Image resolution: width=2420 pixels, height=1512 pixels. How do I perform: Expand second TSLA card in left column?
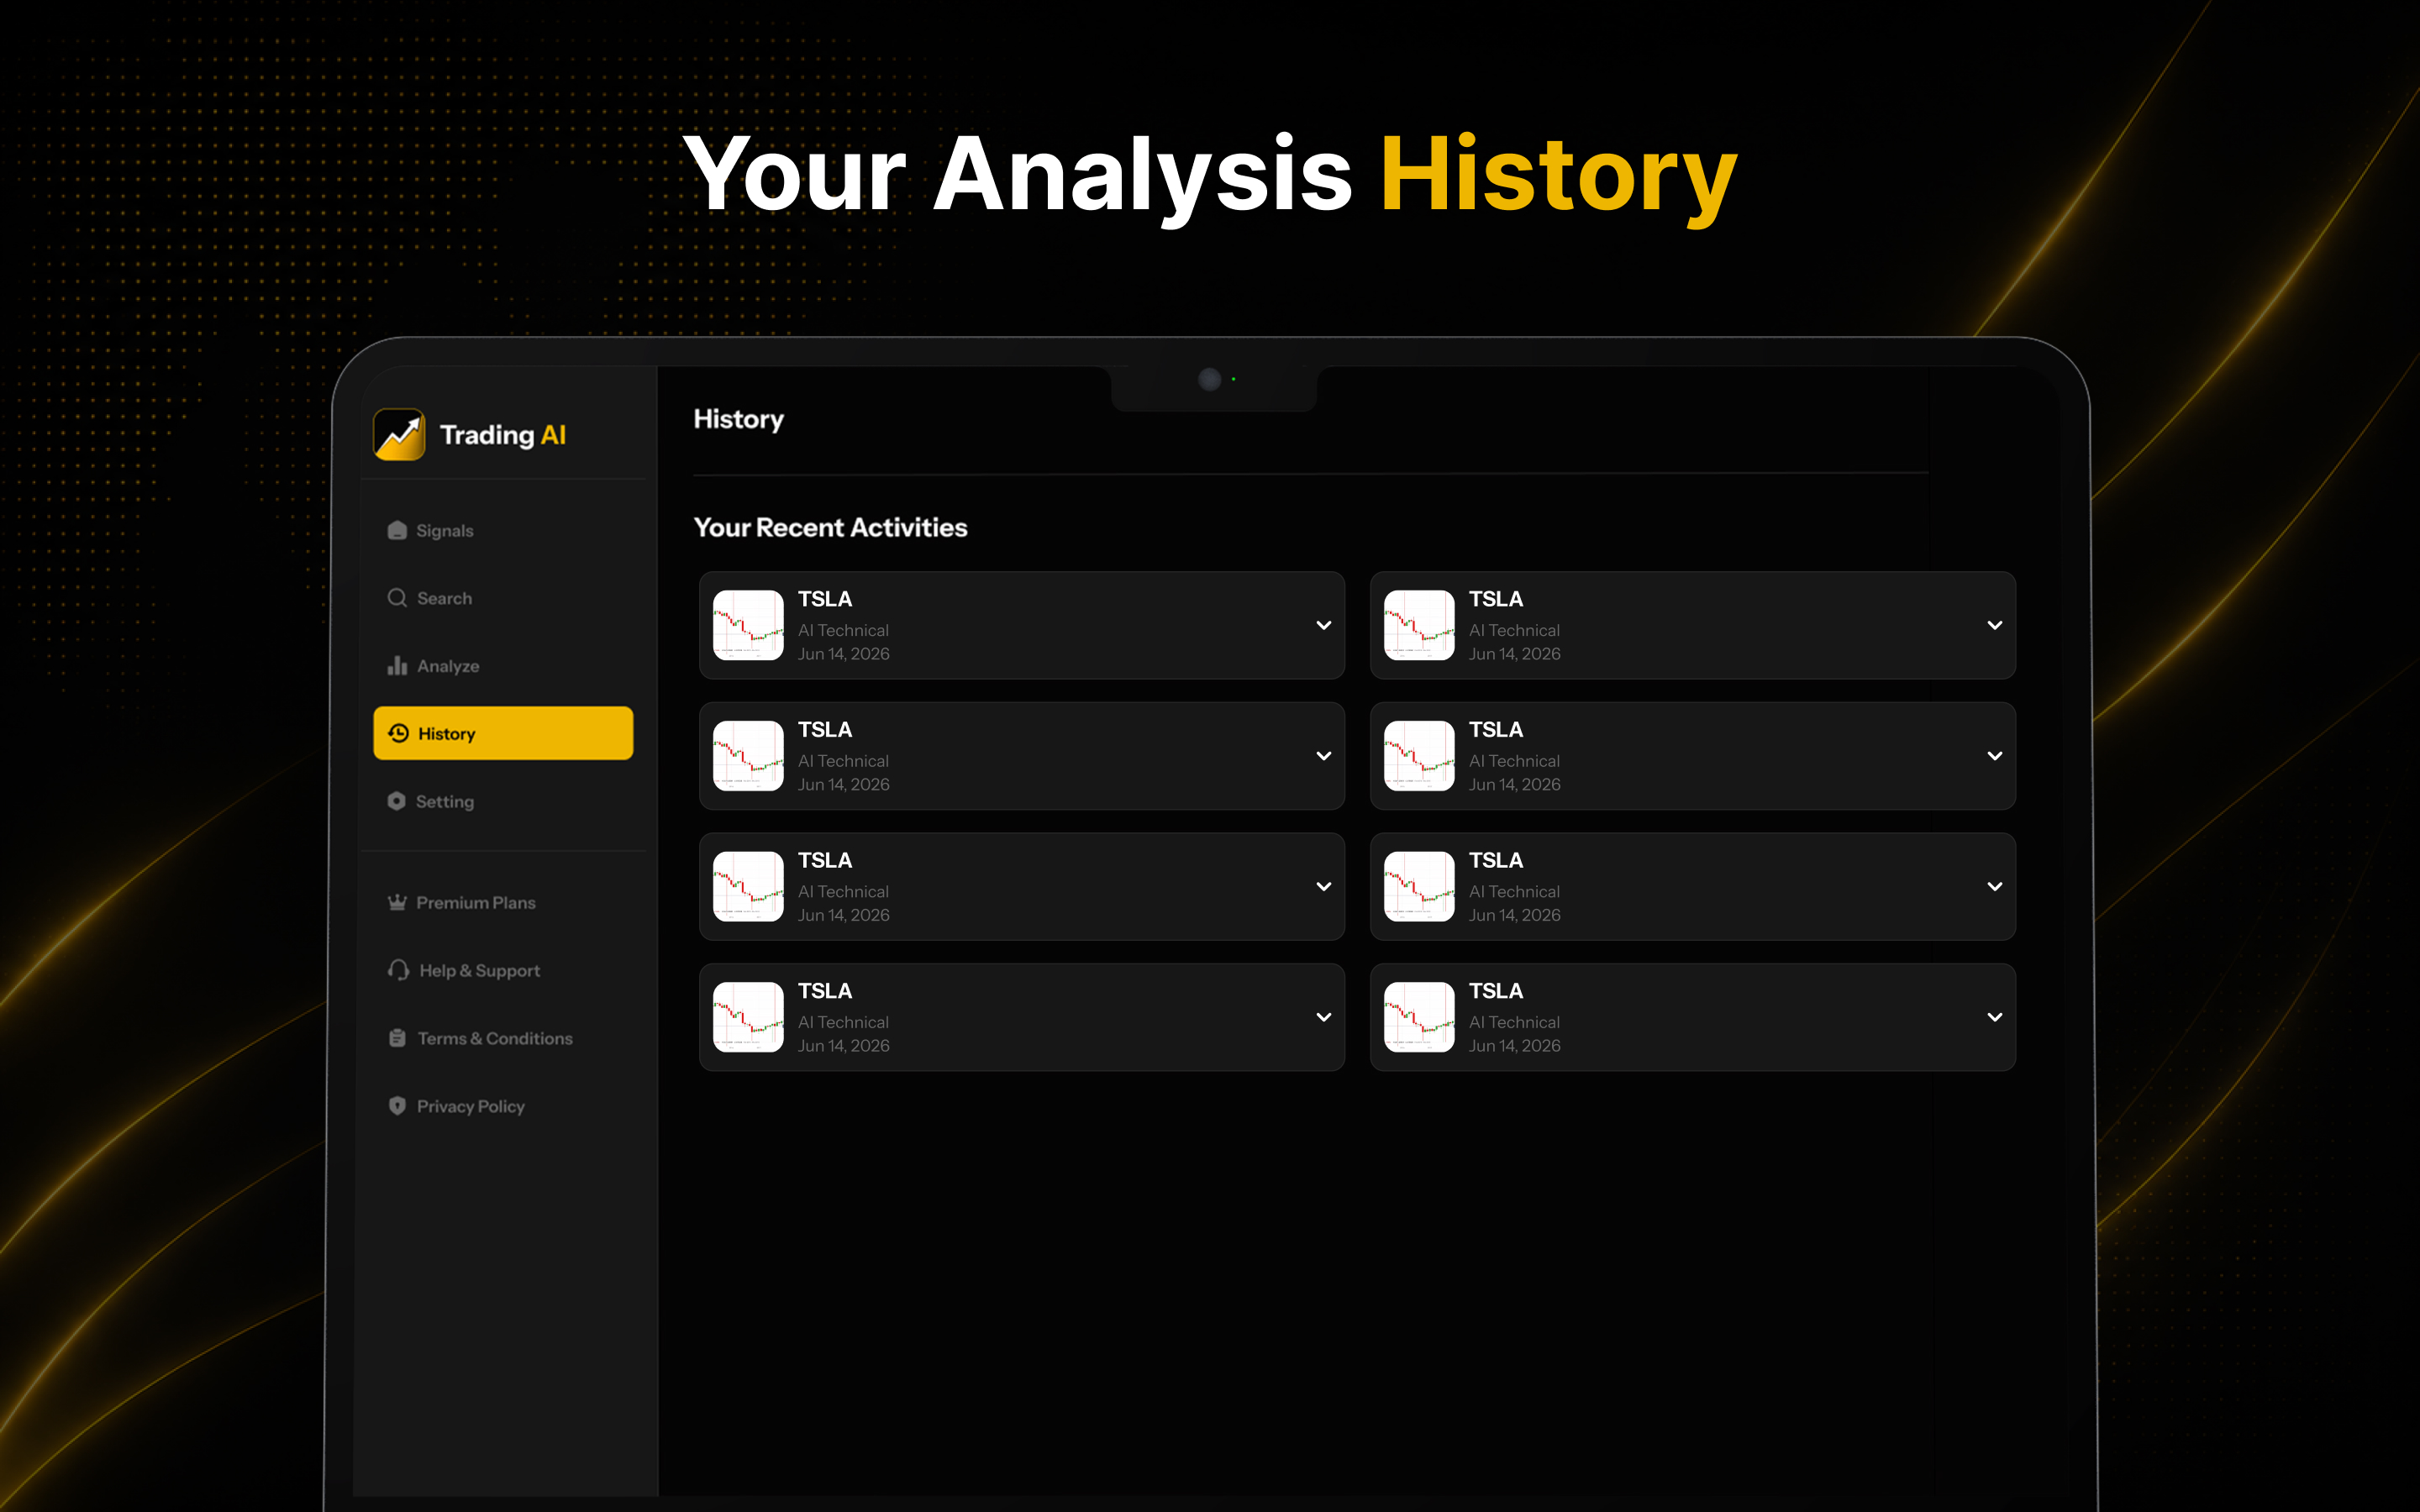1324,756
